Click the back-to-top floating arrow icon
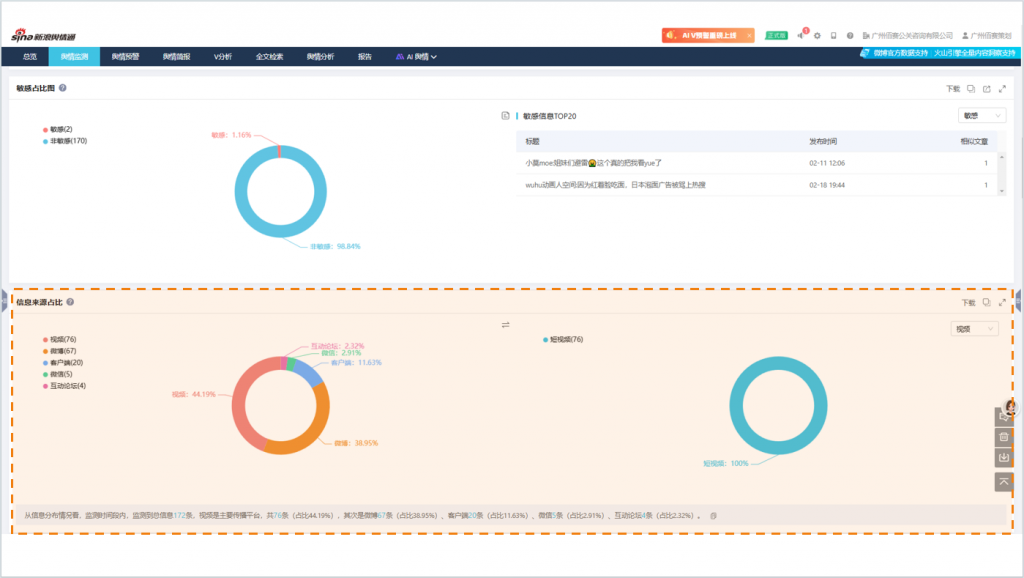Viewport: 1024px width, 578px height. (x=1004, y=482)
